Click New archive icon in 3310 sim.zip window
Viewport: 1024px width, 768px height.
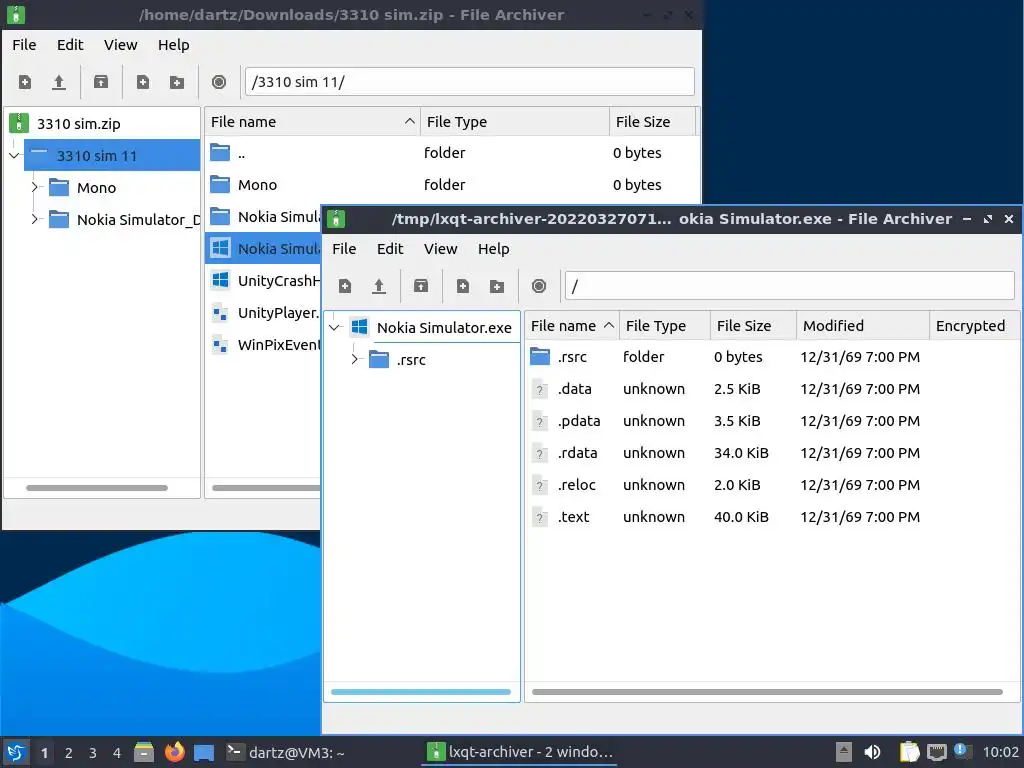25,82
